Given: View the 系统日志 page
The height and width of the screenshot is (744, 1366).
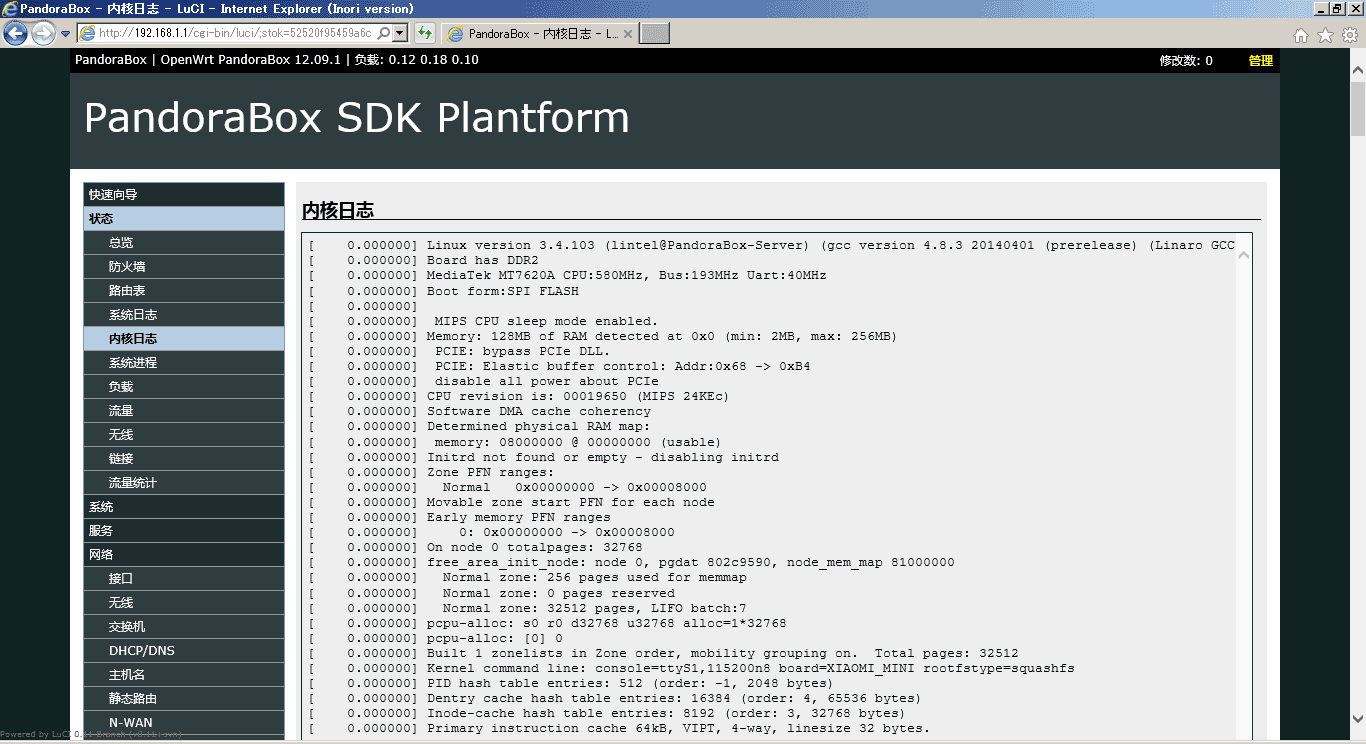Looking at the screenshot, I should pyautogui.click(x=184, y=315).
